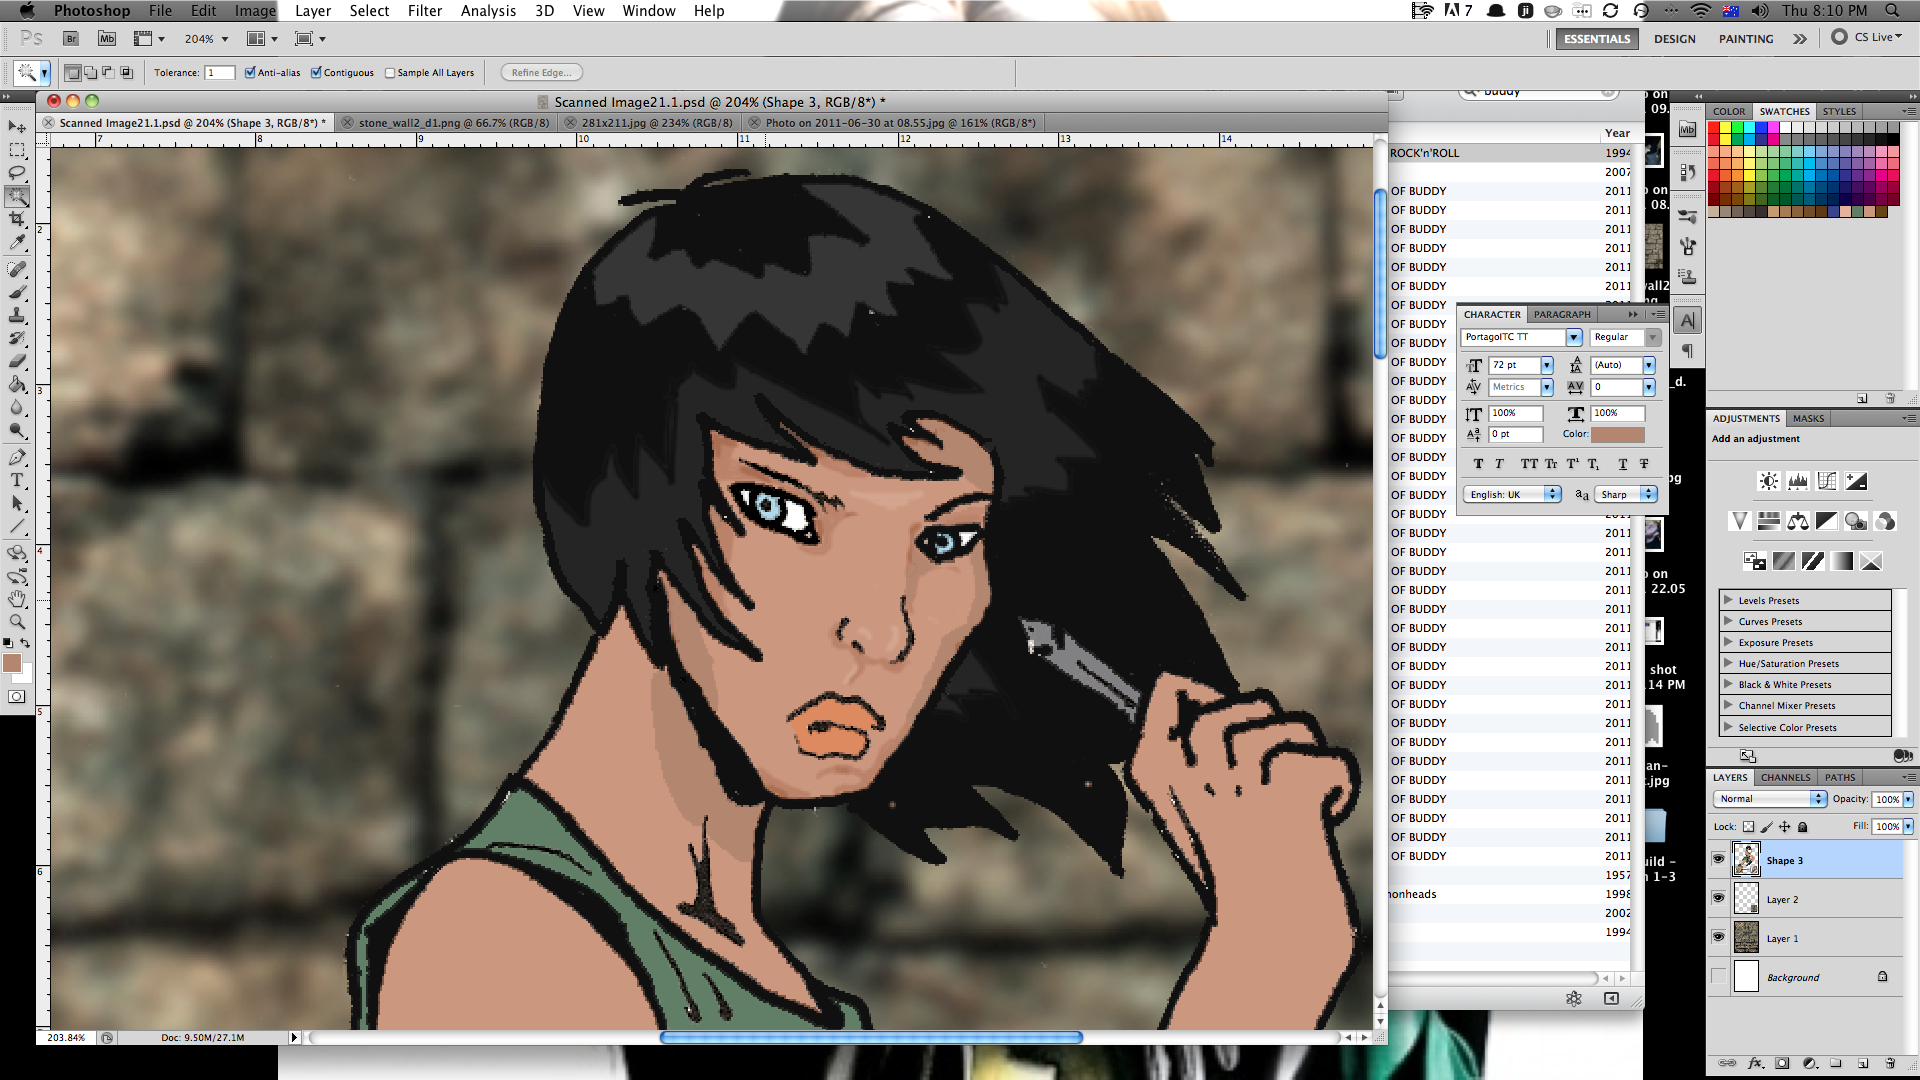
Task: Click the Character panel text color swatch
Action: (x=1618, y=434)
